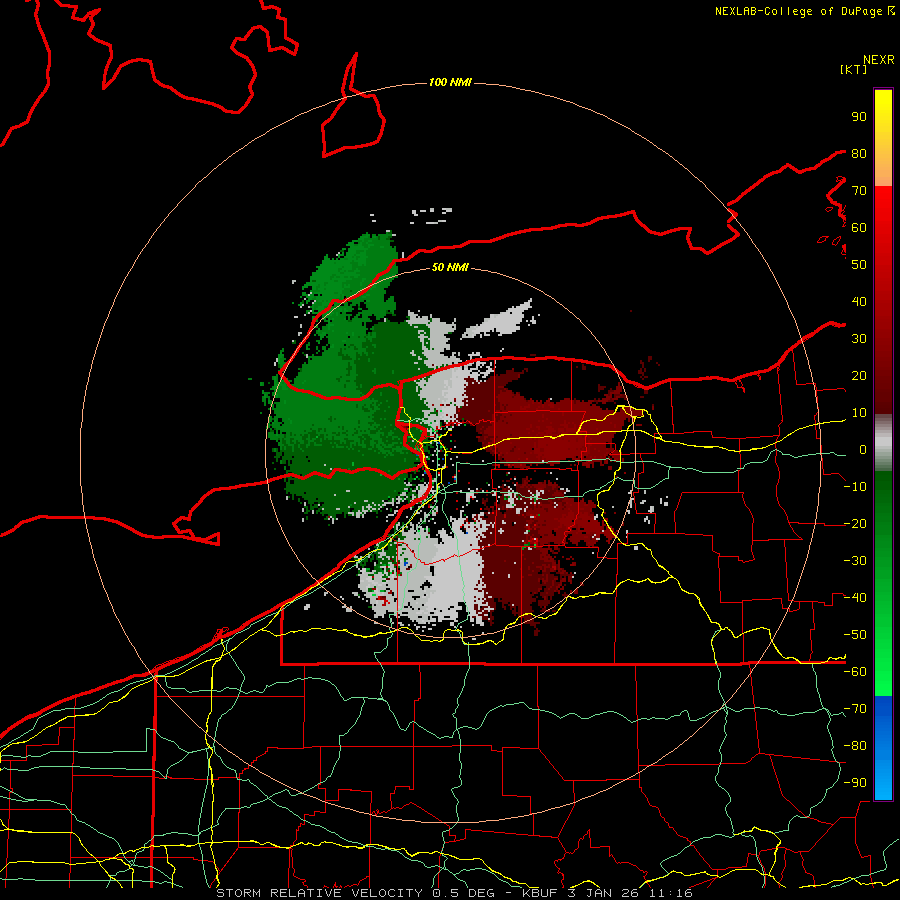Click STORM RELATIVE VELOCITY in the caption
The height and width of the screenshot is (900, 900).
(x=319, y=893)
